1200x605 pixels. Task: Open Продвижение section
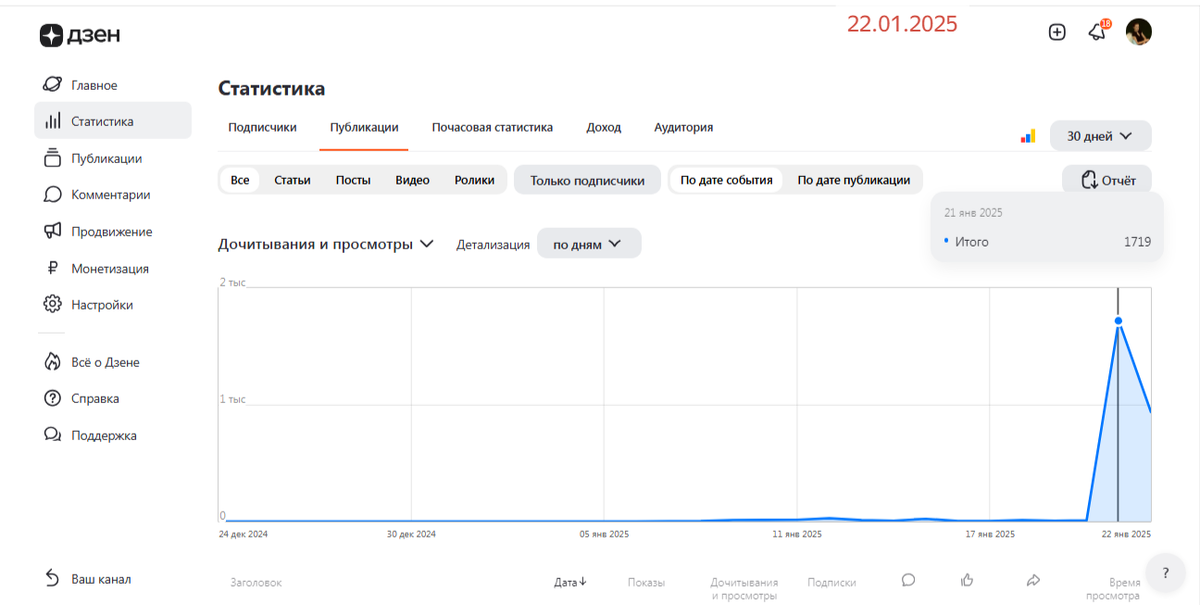[x=112, y=231]
